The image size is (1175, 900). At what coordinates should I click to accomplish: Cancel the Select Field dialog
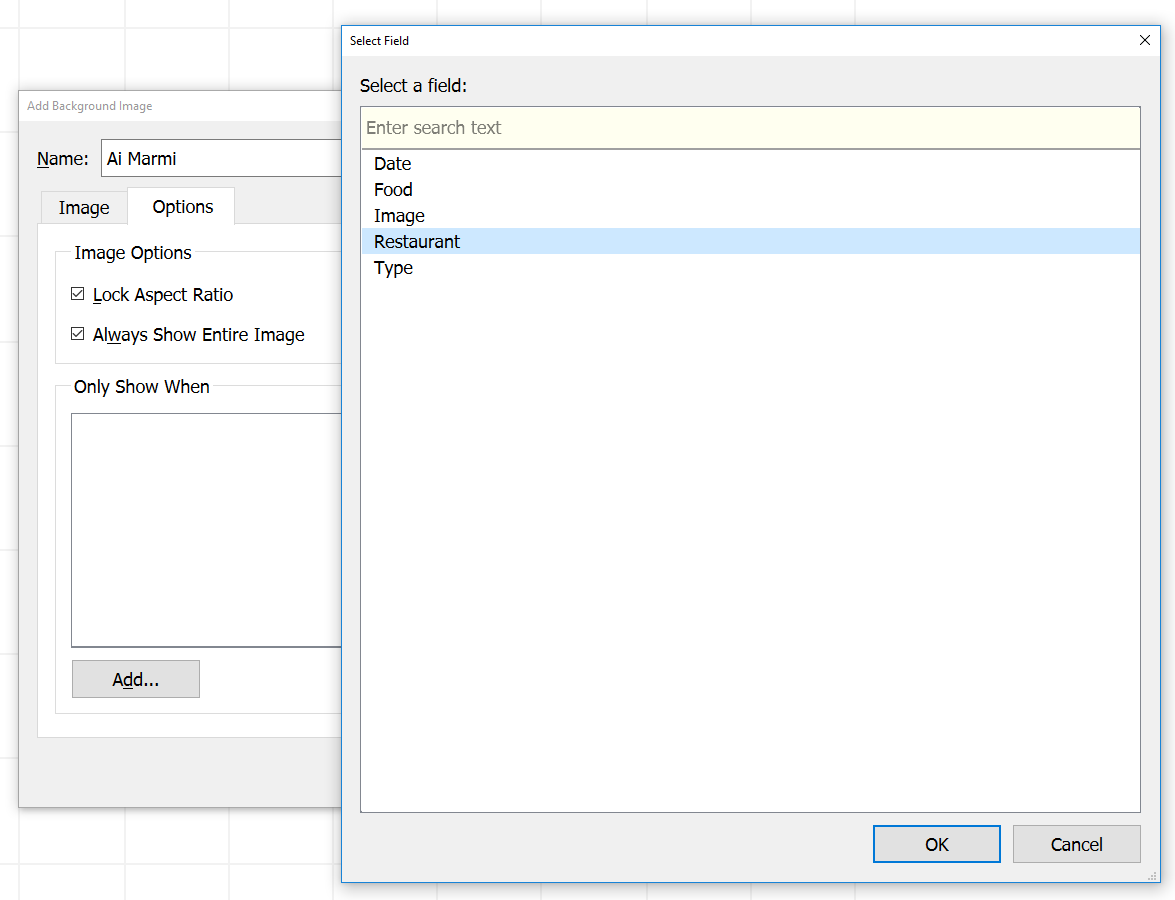[1076, 843]
